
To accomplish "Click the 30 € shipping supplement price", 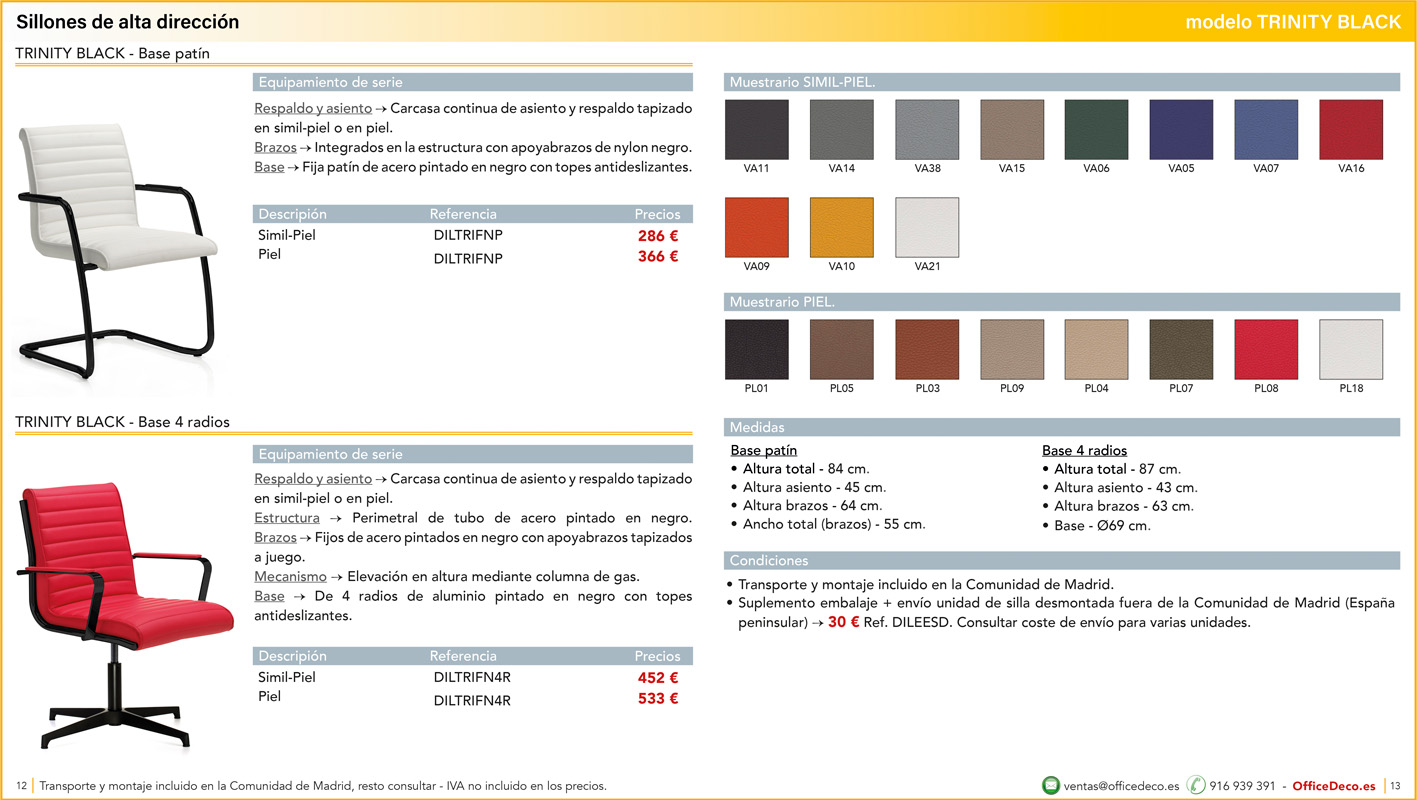I will click(843, 622).
